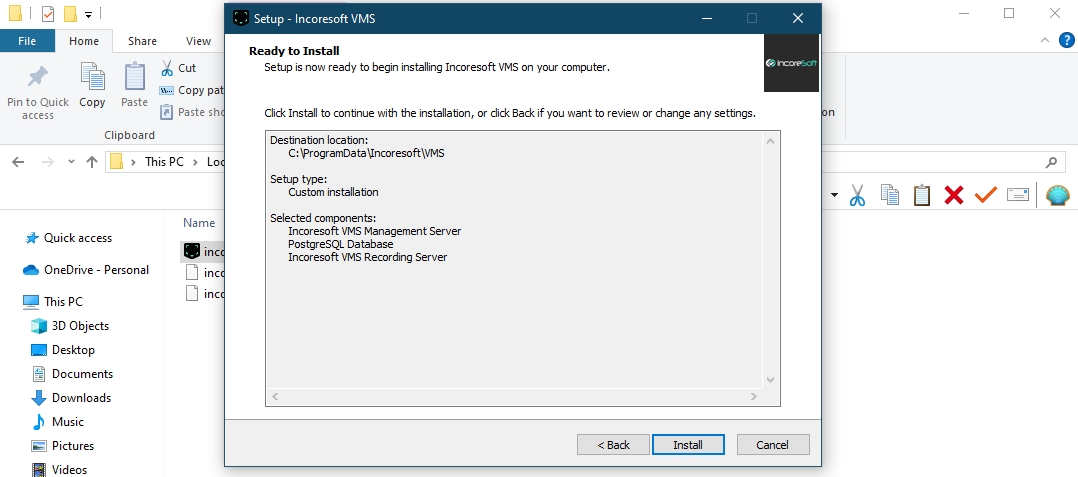
Task: Switch to the Share ribbon tab
Action: (142, 41)
